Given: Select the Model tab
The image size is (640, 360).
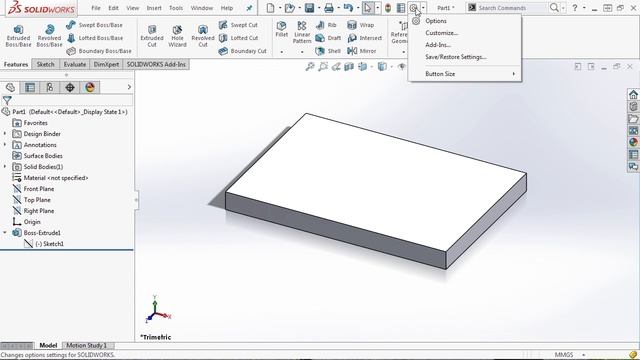Looking at the screenshot, I should pos(48,345).
